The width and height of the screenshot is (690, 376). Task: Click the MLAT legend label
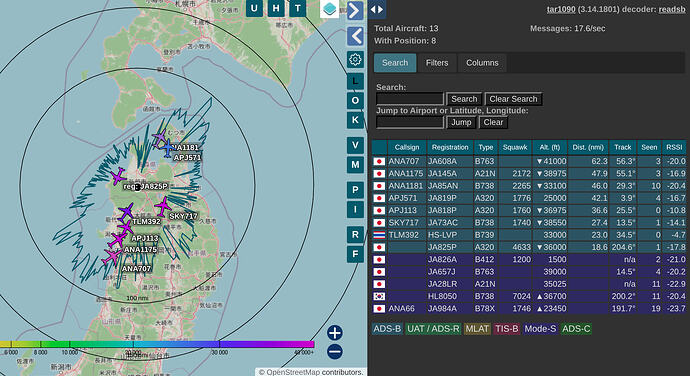(477, 329)
